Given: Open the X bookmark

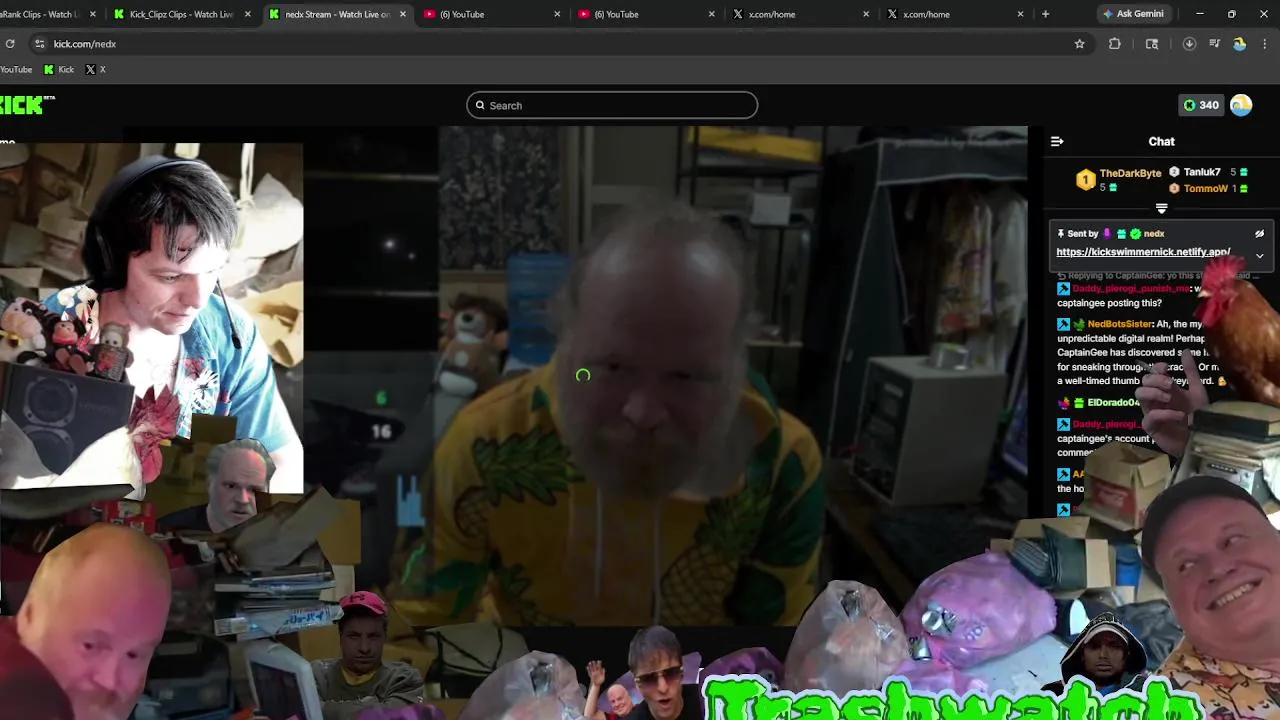Looking at the screenshot, I should 96,69.
